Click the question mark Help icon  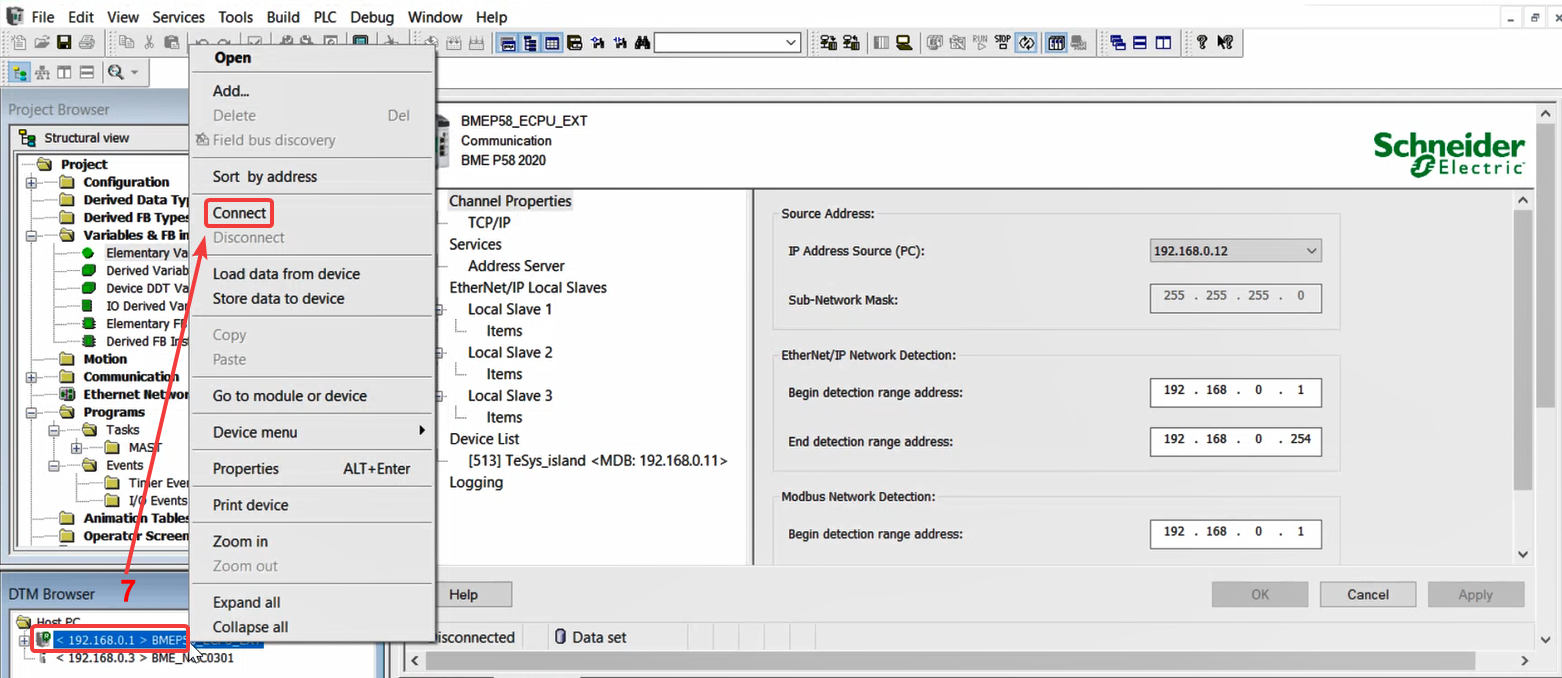click(1202, 42)
